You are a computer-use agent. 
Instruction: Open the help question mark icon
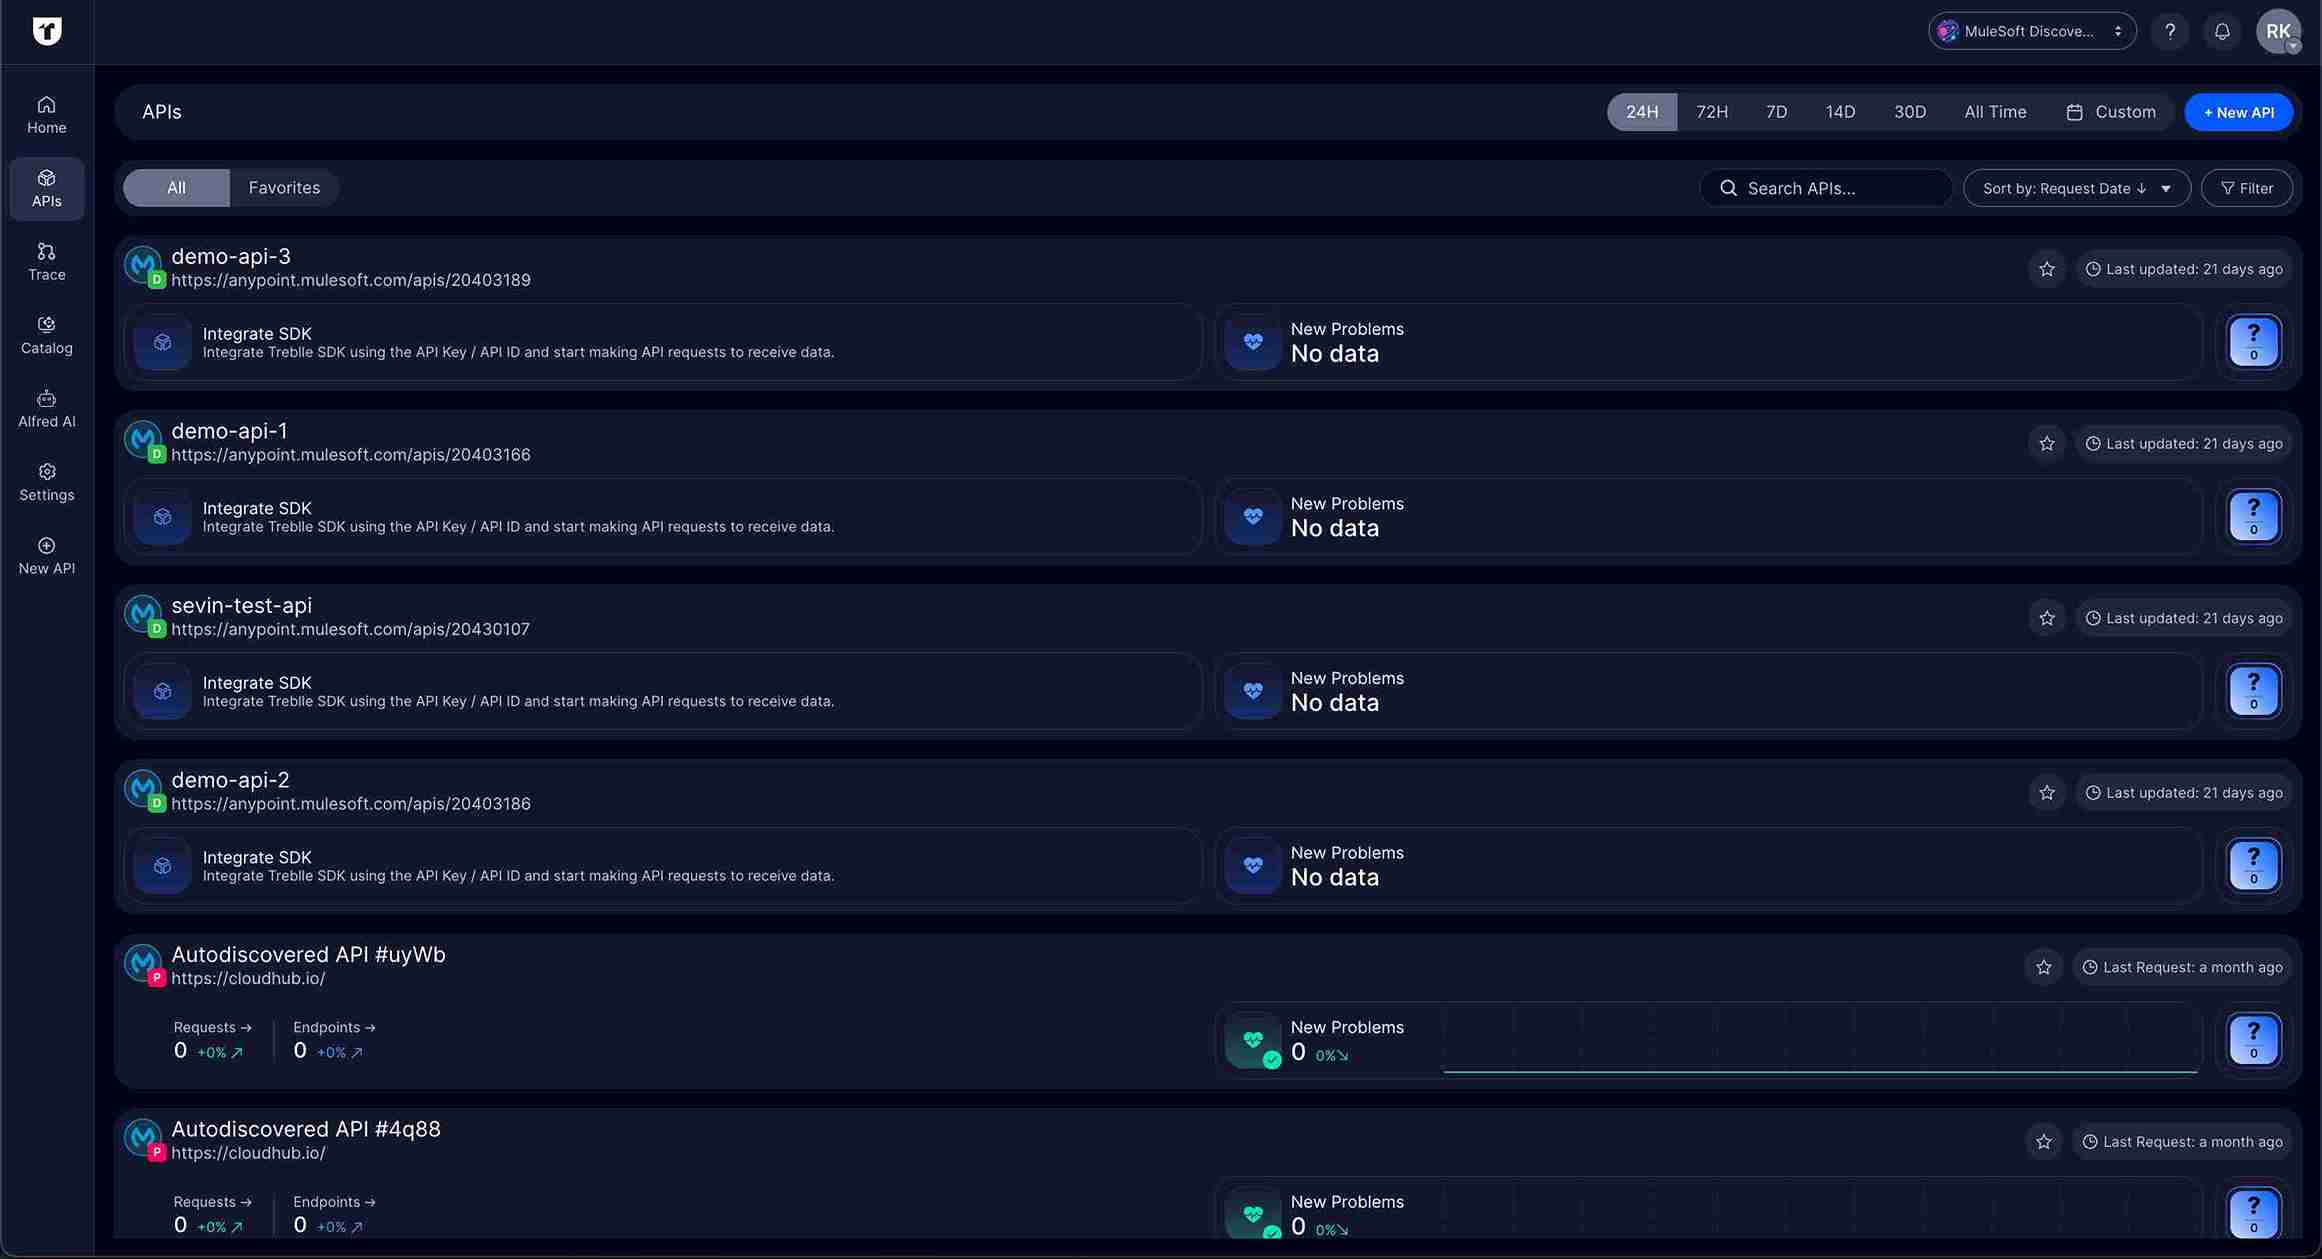coord(2170,31)
